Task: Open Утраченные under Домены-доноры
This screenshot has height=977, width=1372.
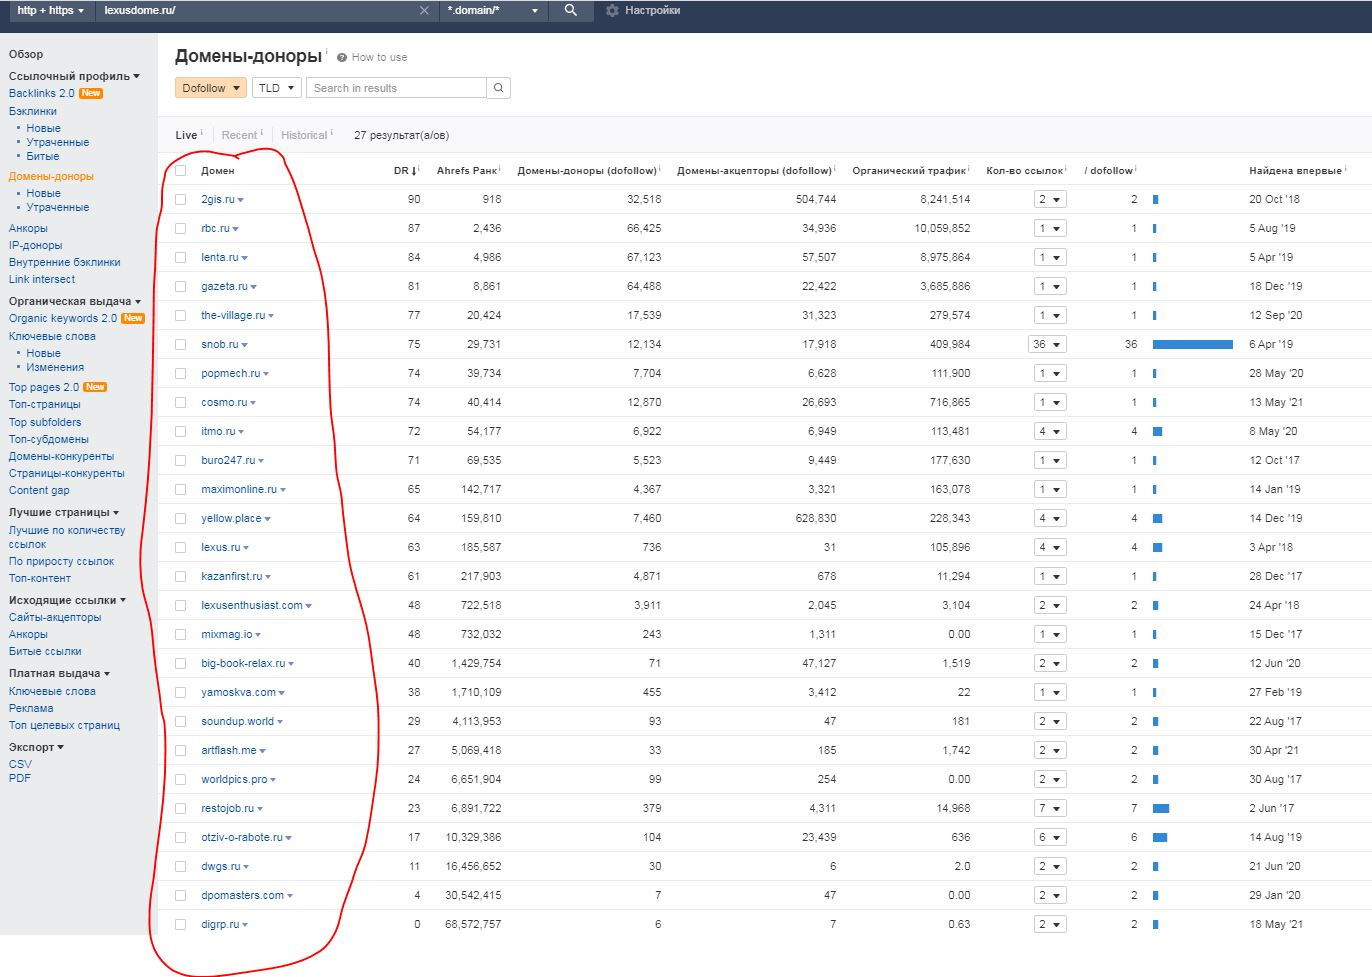Action: click(x=58, y=207)
